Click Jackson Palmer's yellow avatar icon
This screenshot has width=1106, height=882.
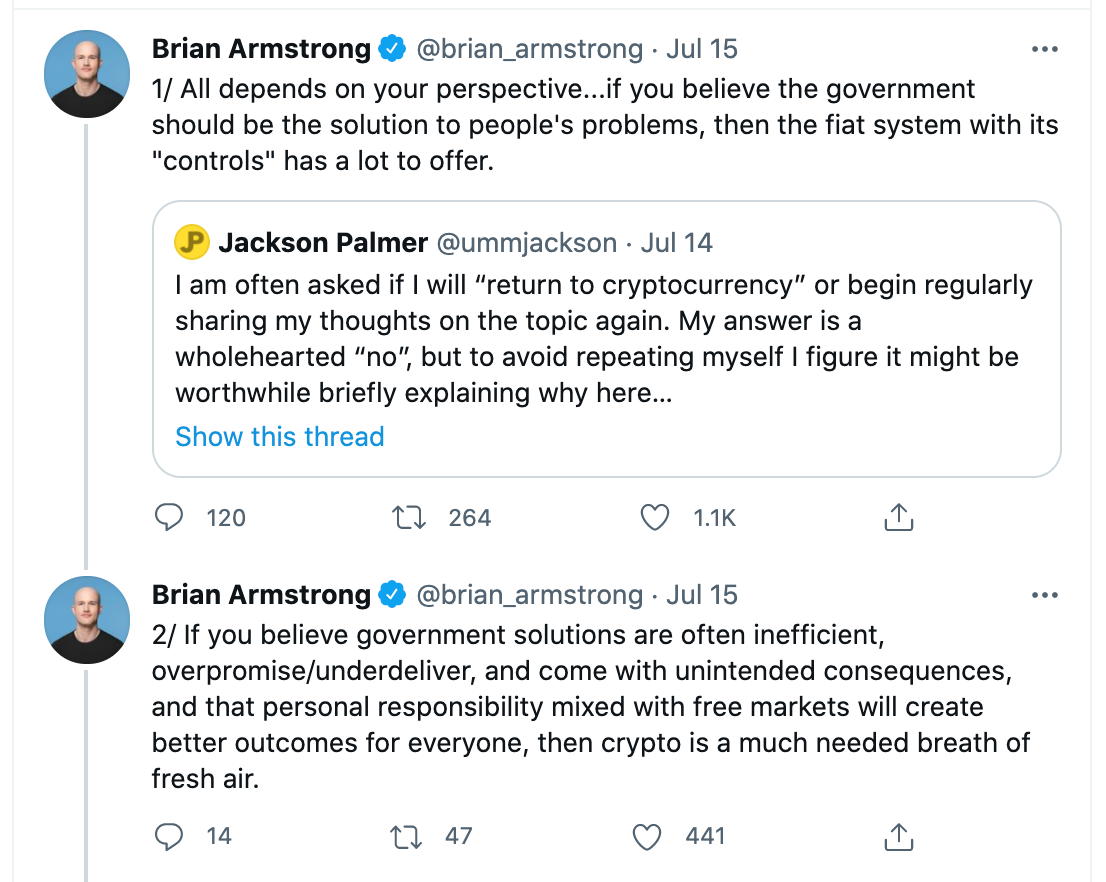pyautogui.click(x=192, y=242)
